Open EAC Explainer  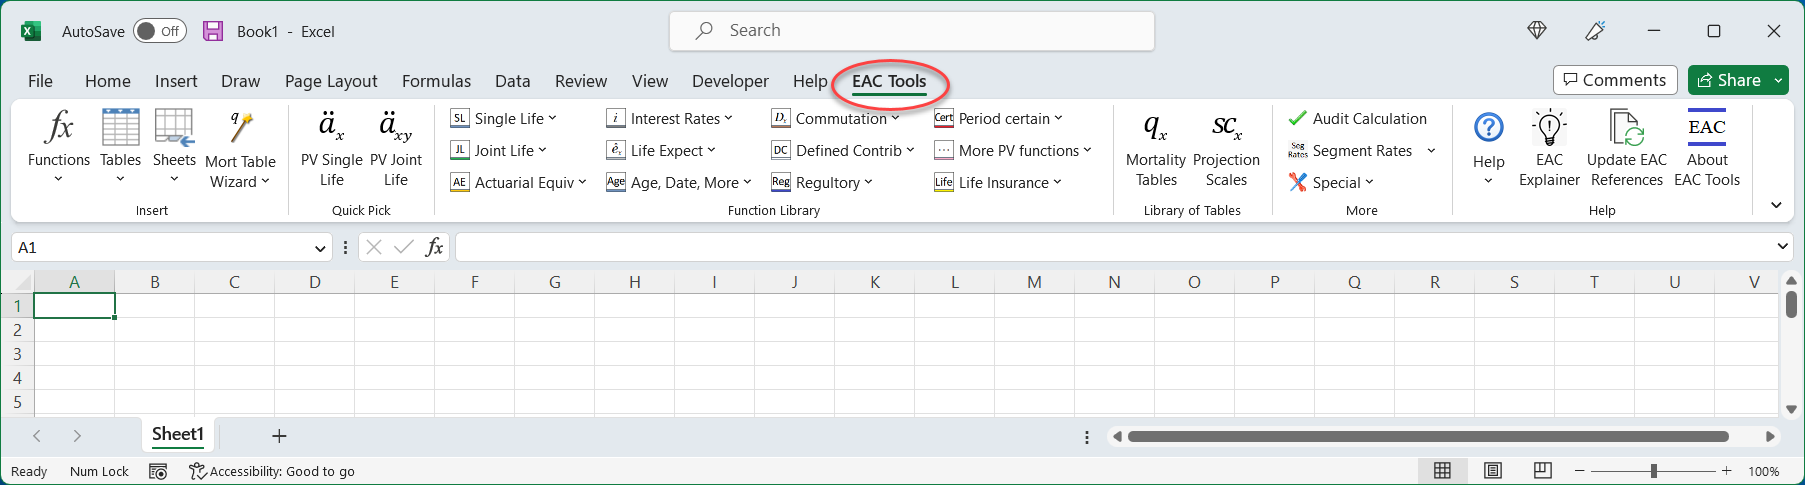pyautogui.click(x=1549, y=149)
